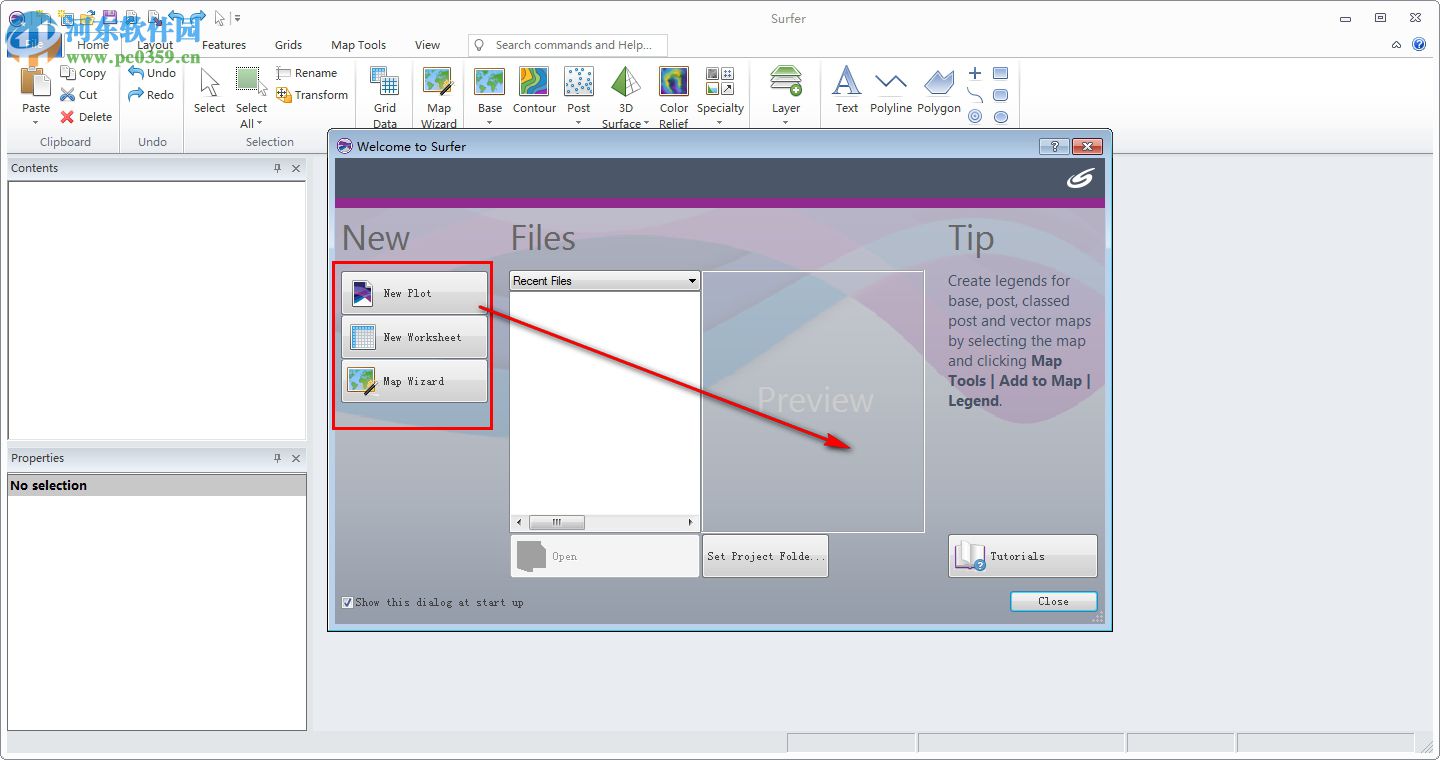Expand the Post map dropdown

point(579,123)
